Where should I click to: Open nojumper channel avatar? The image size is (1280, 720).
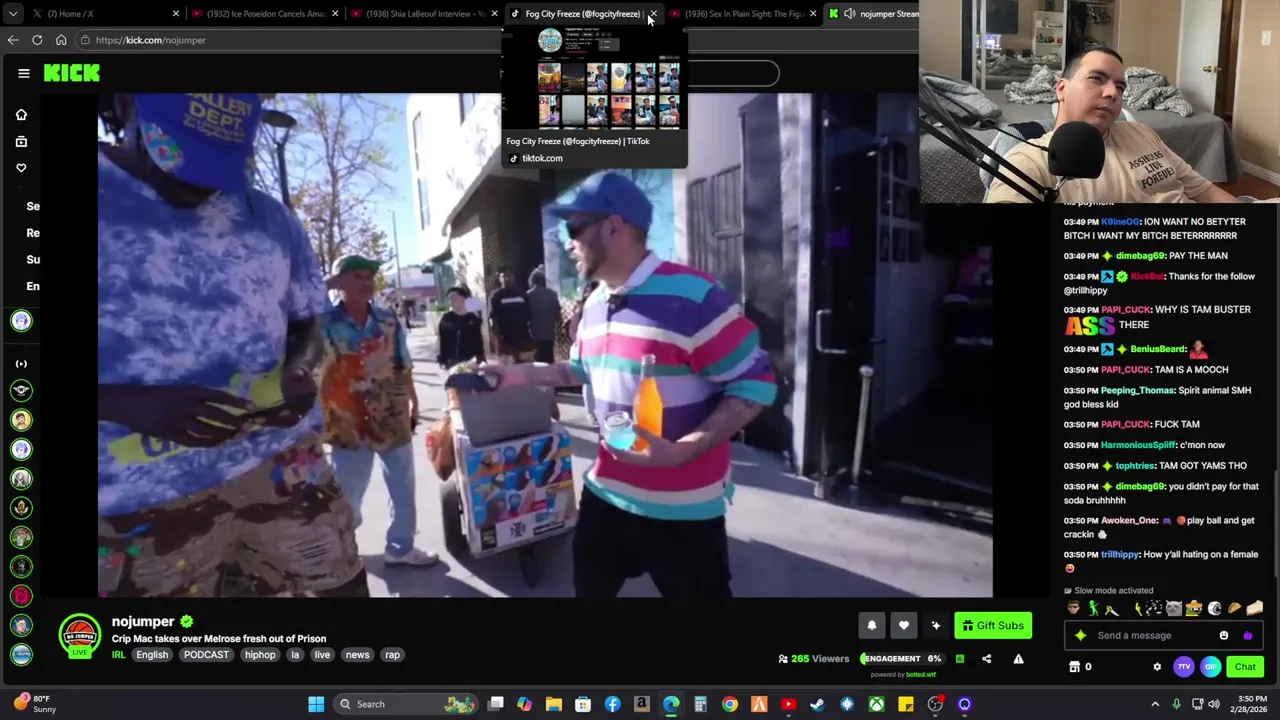[79, 635]
